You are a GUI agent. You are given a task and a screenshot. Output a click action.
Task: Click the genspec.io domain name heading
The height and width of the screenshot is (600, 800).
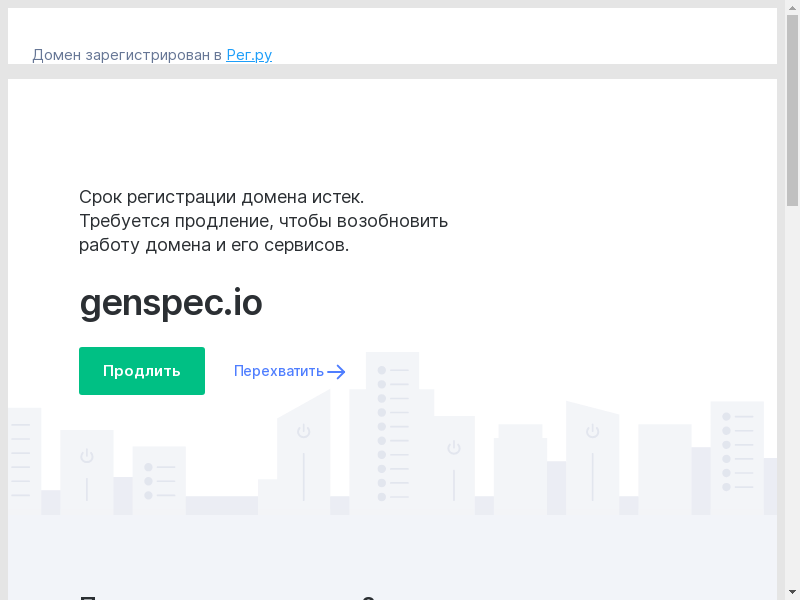click(x=171, y=303)
